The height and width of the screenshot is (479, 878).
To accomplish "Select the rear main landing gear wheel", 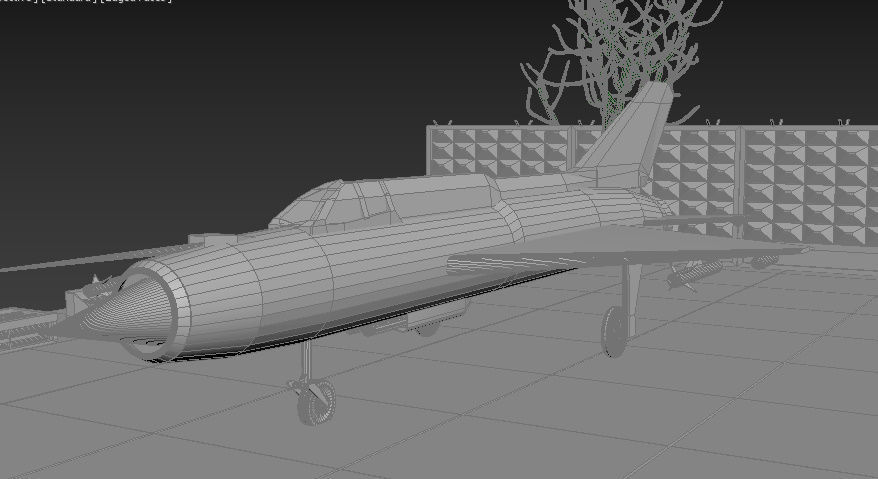I will [x=614, y=331].
